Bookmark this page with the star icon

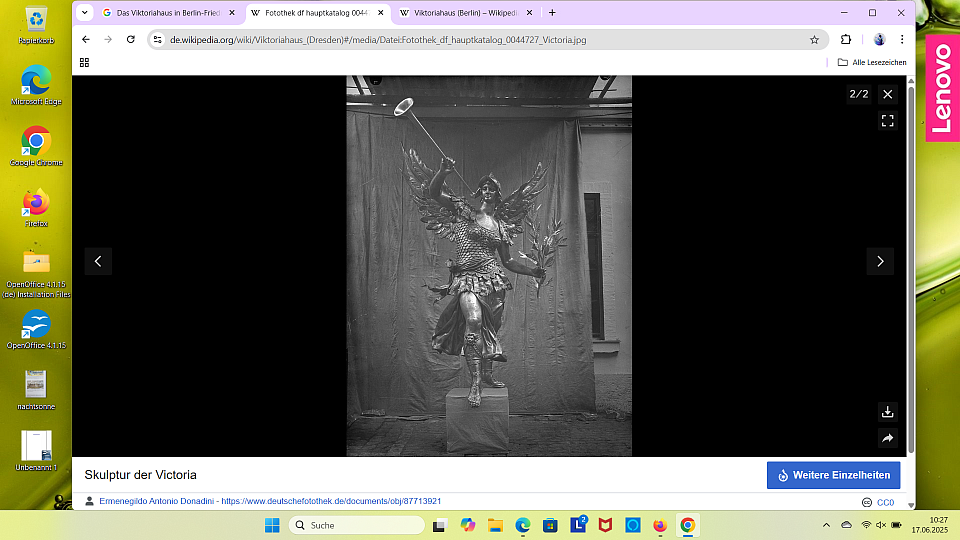tap(814, 40)
